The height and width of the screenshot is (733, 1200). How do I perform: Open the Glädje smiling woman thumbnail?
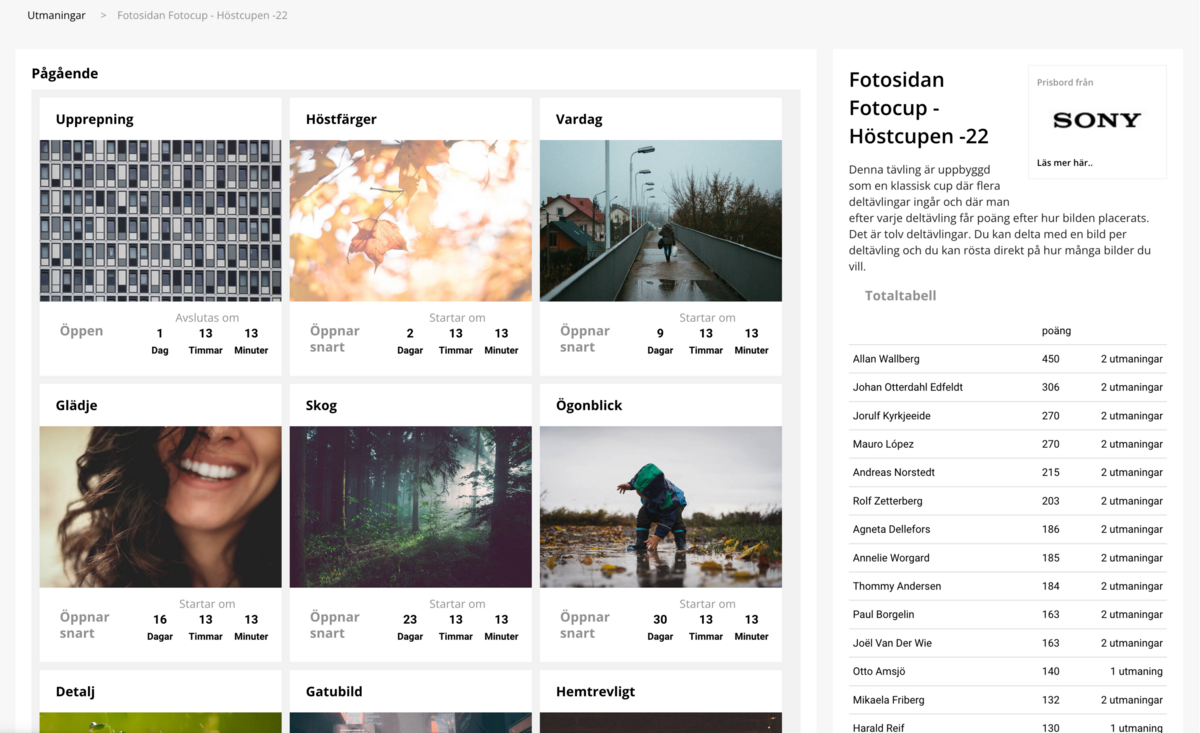tap(160, 506)
